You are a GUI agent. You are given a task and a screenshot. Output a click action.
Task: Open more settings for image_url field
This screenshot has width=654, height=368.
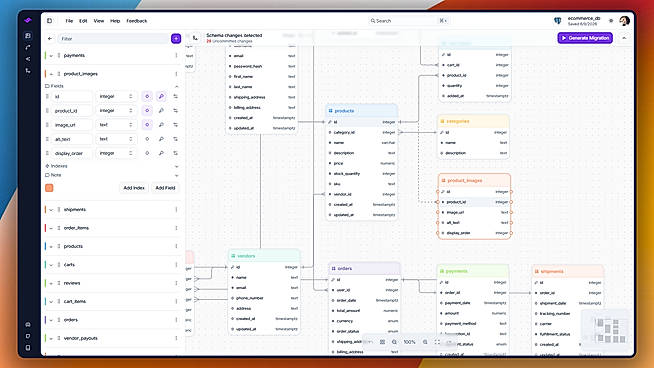(176, 125)
